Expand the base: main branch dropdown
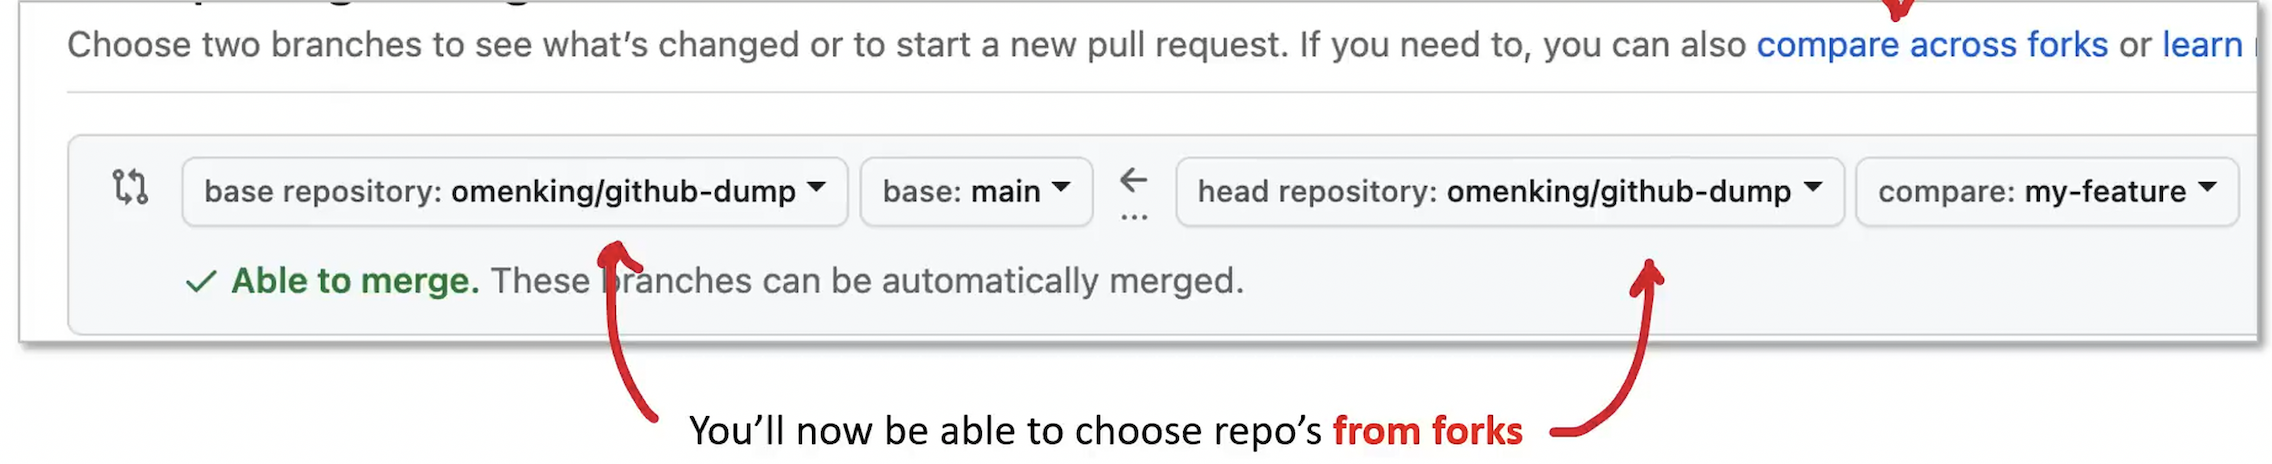The height and width of the screenshot is (464, 2272). [975, 191]
